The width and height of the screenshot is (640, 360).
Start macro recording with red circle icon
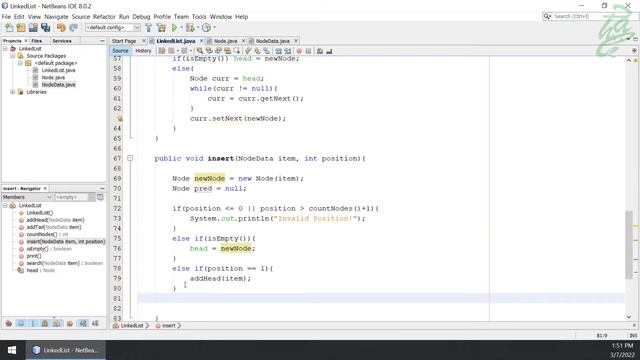[299, 51]
